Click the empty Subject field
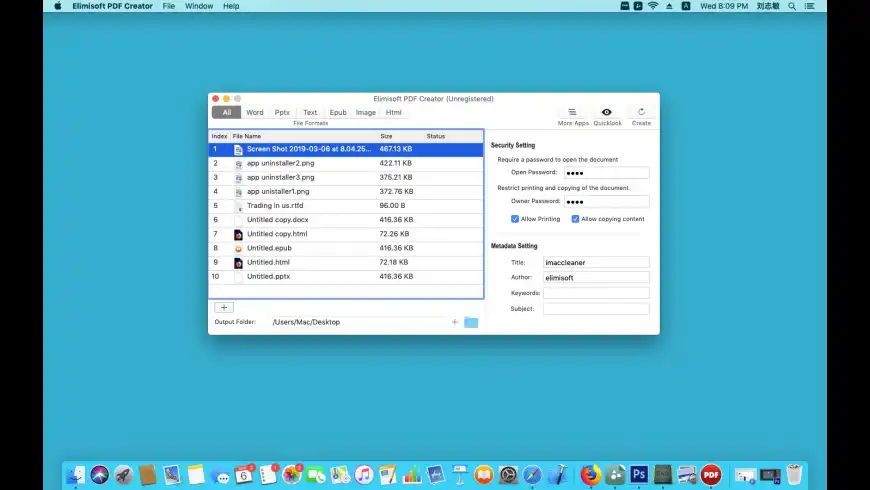 pyautogui.click(x=596, y=309)
